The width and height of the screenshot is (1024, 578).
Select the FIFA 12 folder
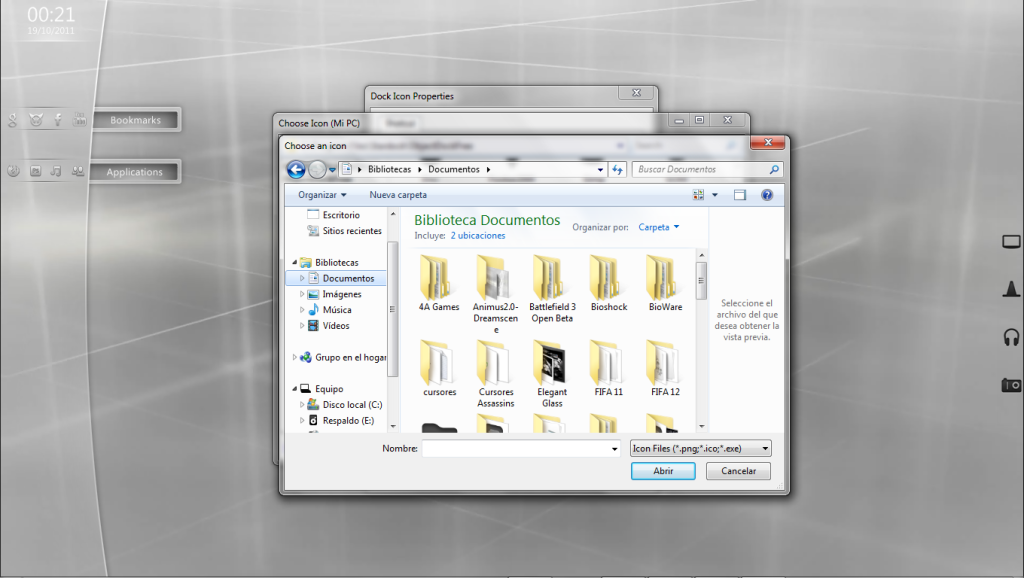(665, 369)
